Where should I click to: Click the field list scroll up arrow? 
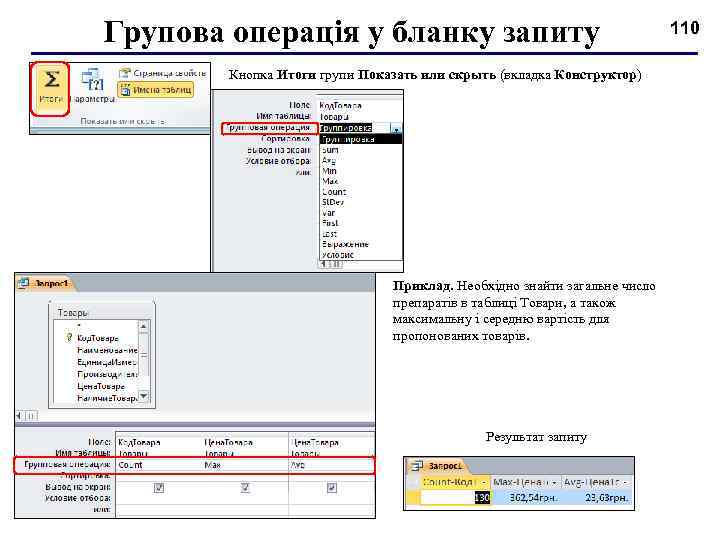144,326
